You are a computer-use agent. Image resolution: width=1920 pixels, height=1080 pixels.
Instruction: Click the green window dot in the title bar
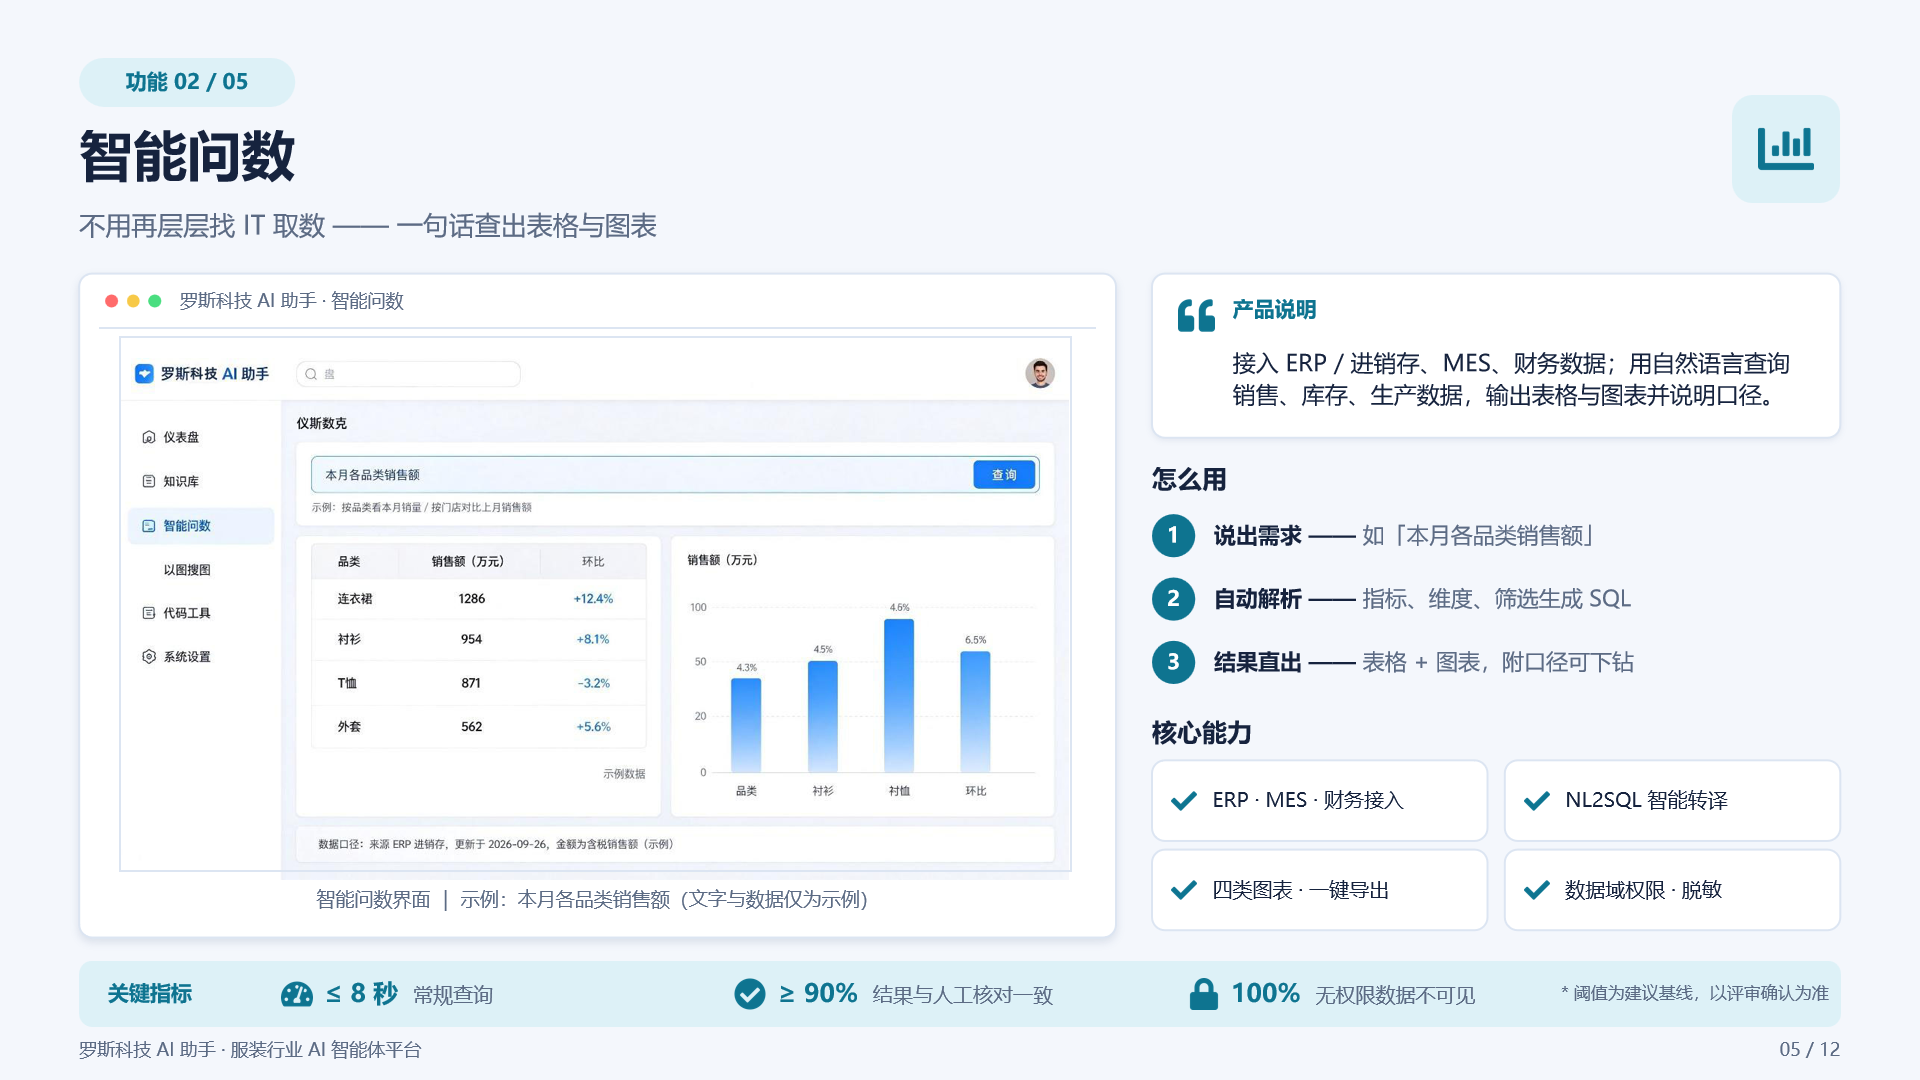pyautogui.click(x=155, y=301)
